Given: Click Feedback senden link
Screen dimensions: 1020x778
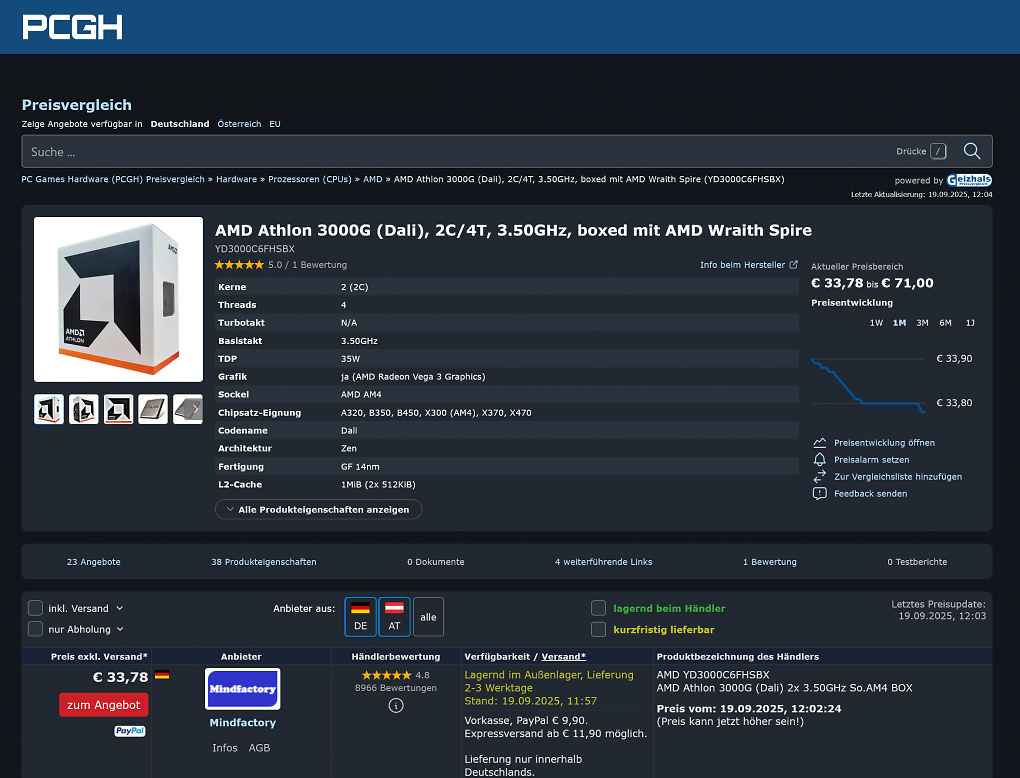Looking at the screenshot, I should pyautogui.click(x=870, y=494).
